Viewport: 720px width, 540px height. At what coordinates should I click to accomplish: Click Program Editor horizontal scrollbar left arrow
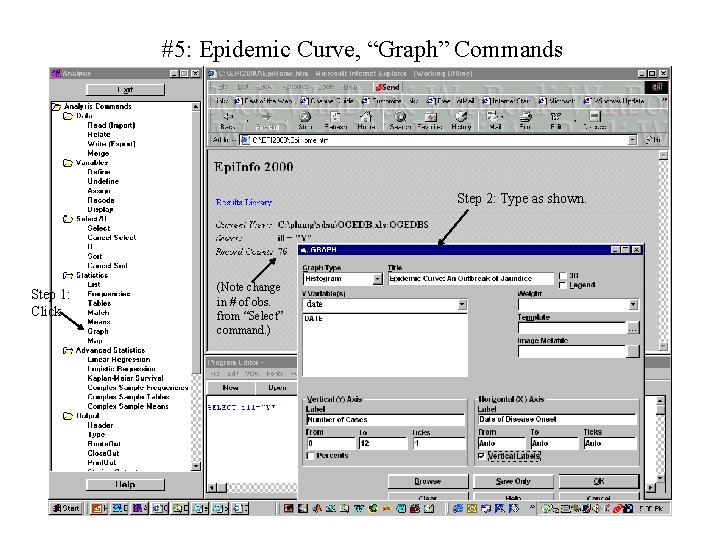212,488
